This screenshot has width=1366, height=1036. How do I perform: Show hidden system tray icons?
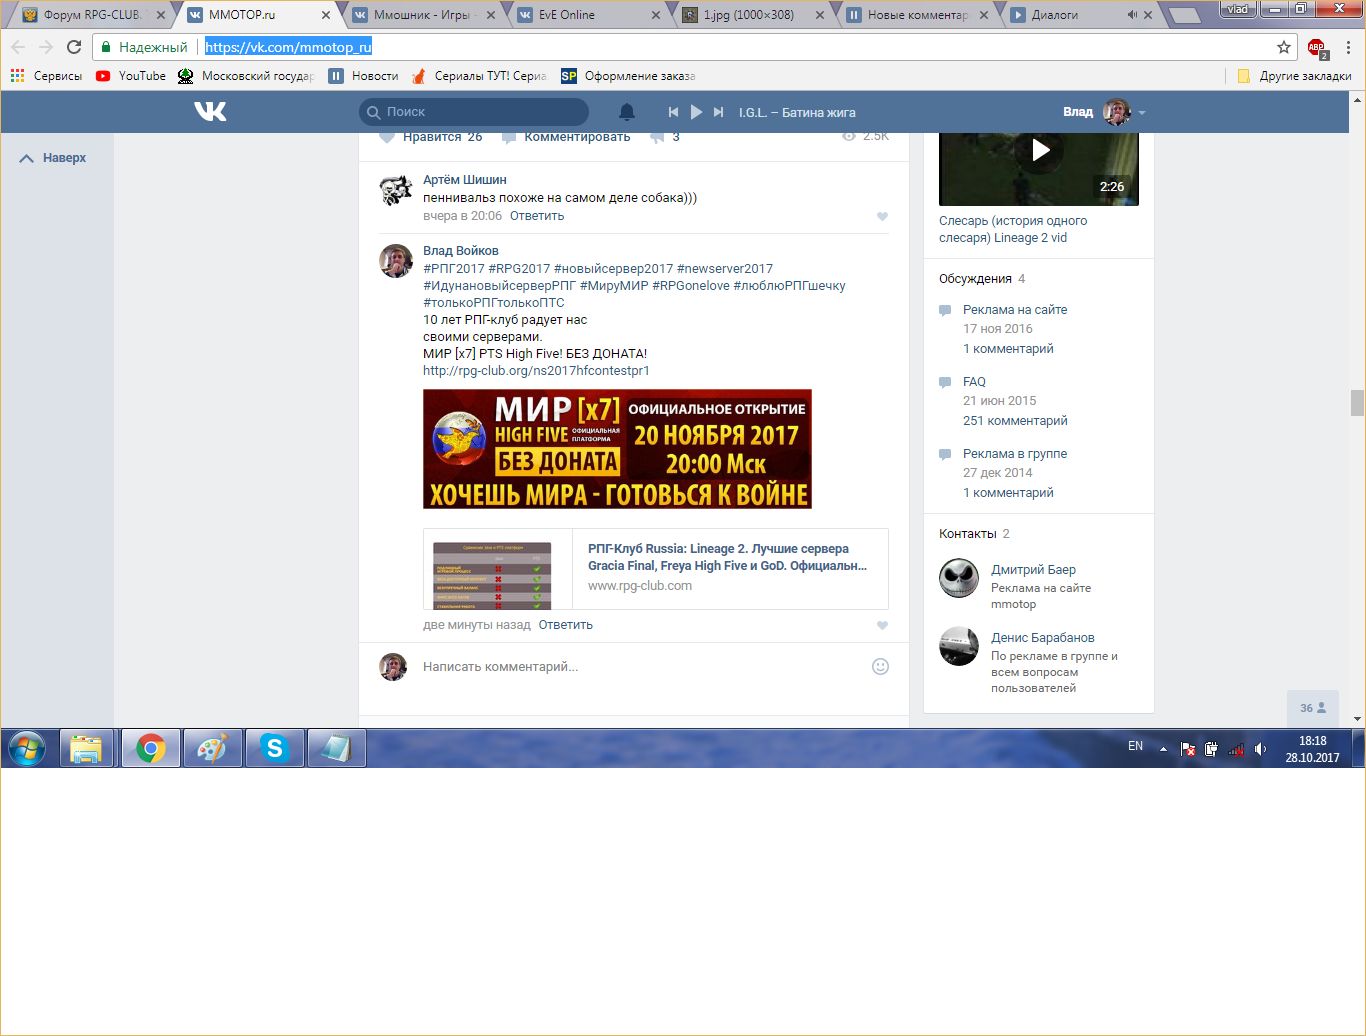click(x=1163, y=748)
